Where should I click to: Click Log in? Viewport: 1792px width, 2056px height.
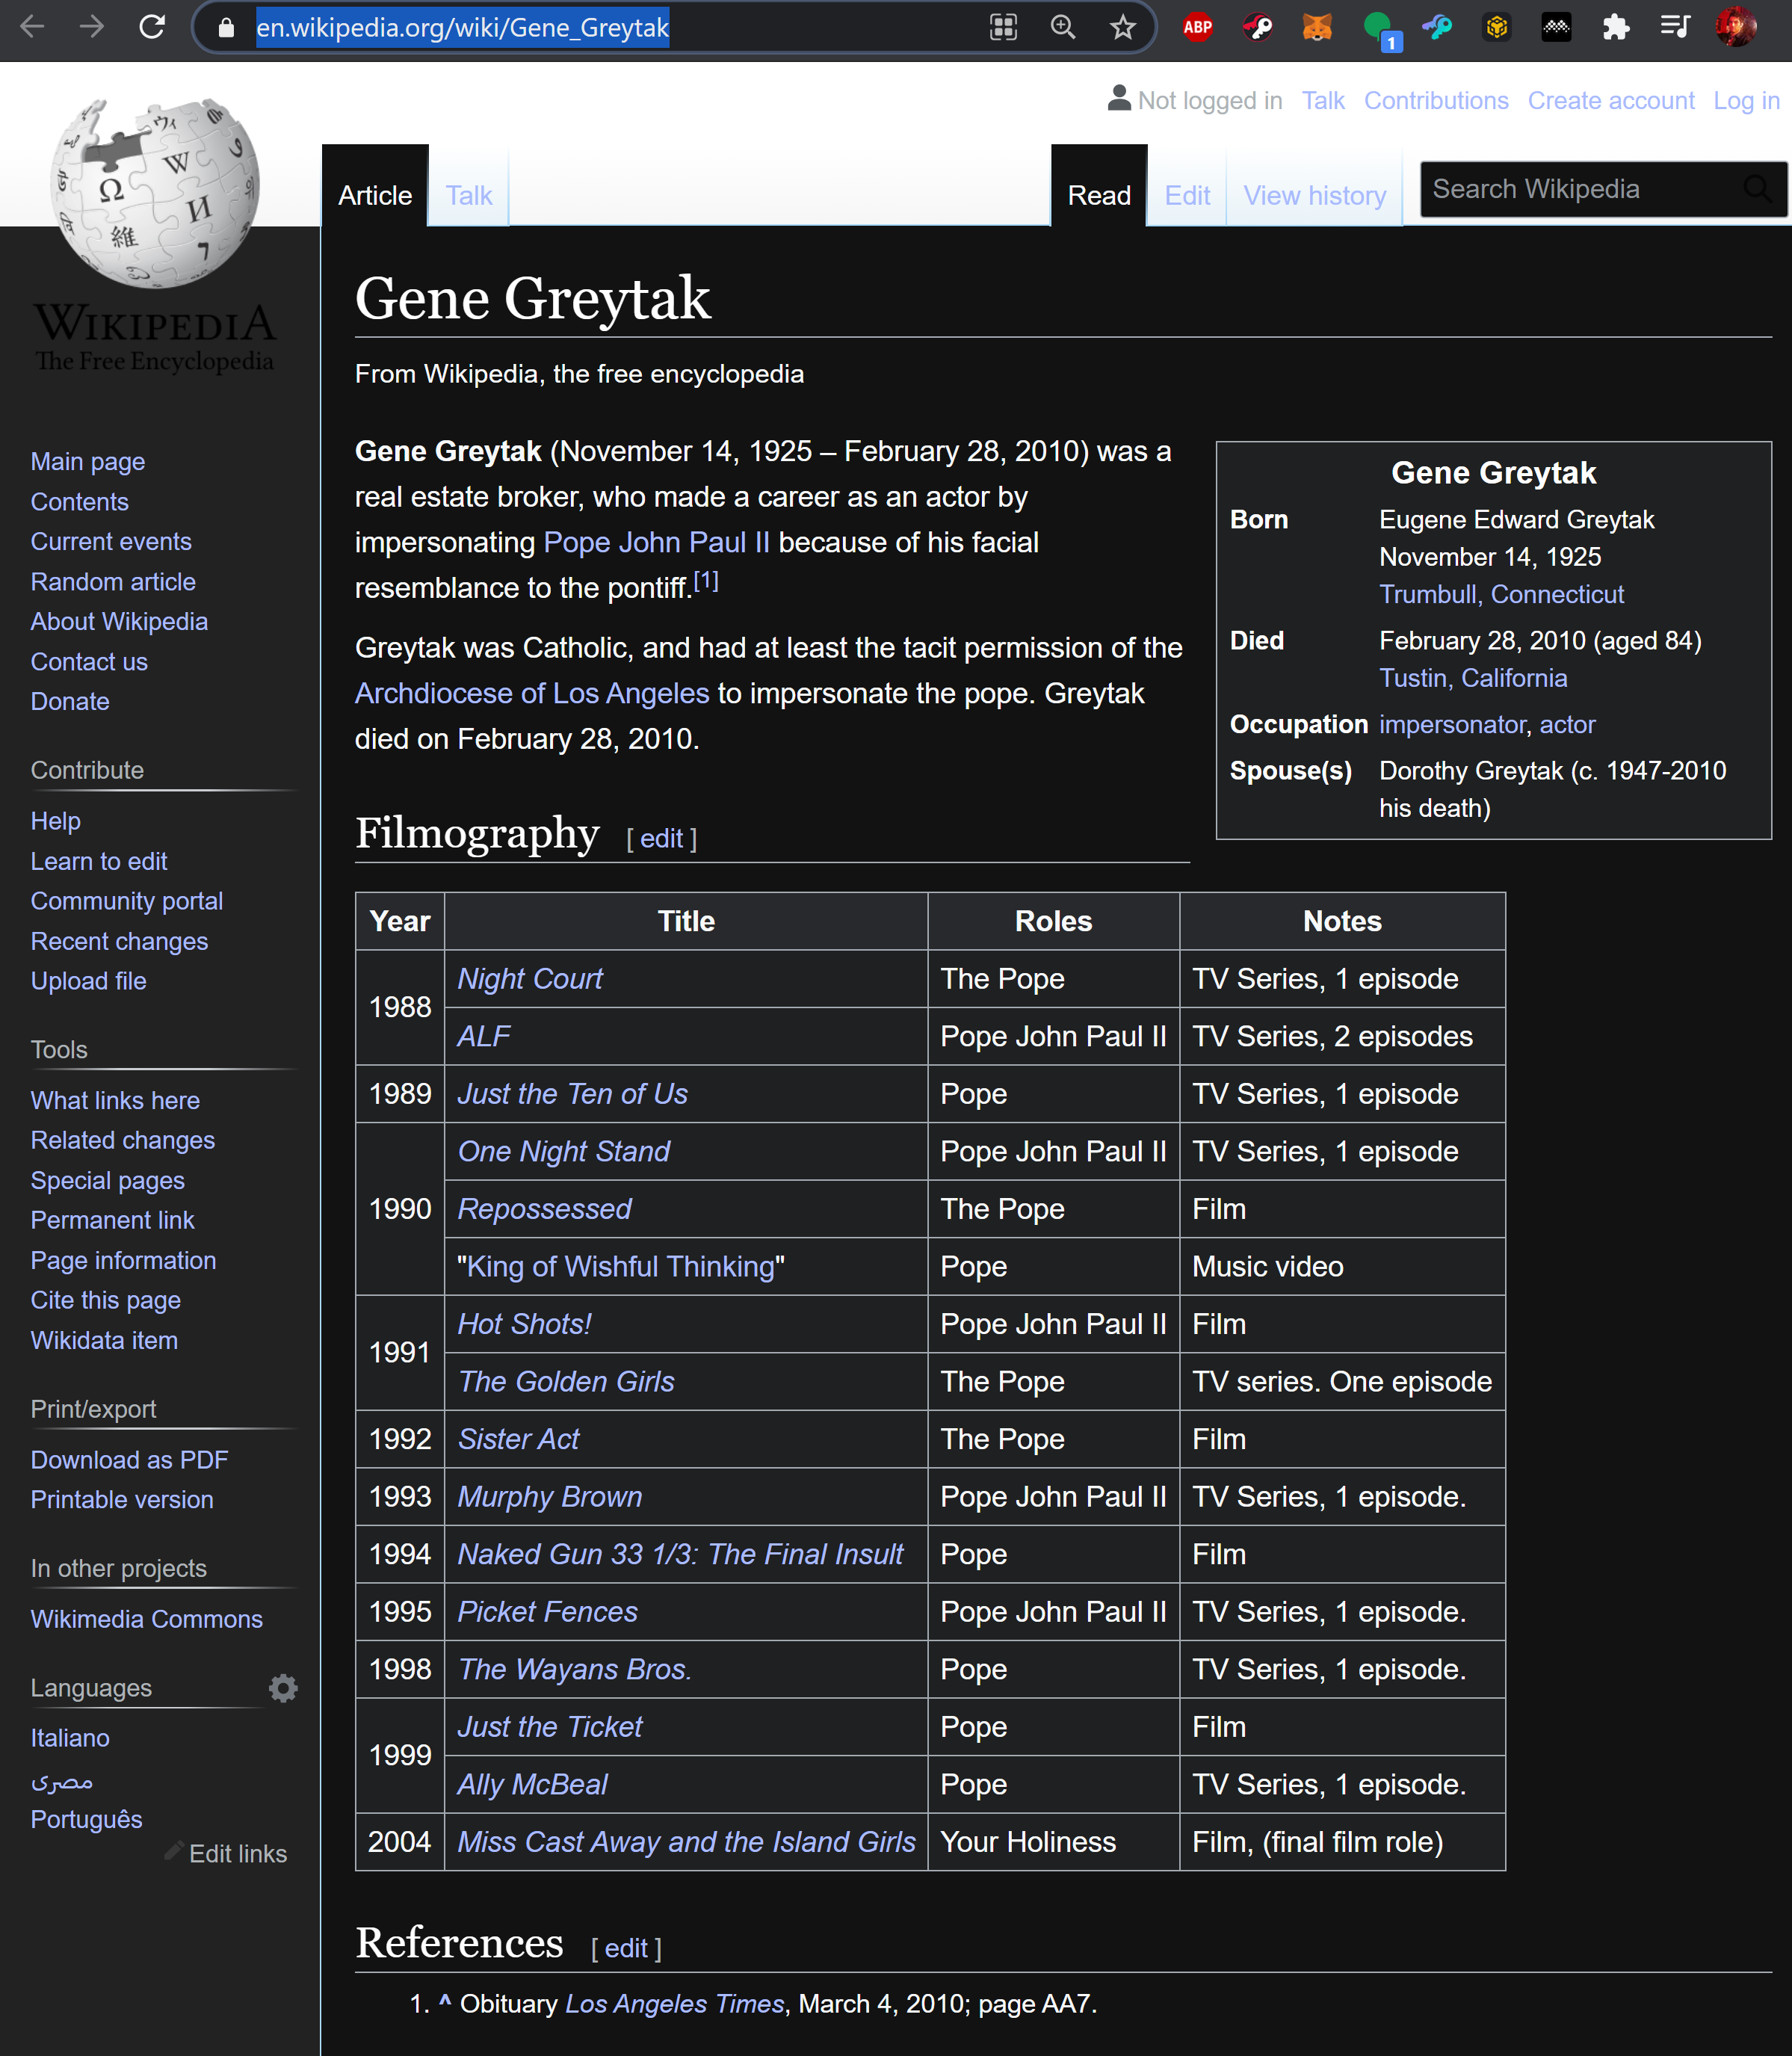coord(1746,101)
